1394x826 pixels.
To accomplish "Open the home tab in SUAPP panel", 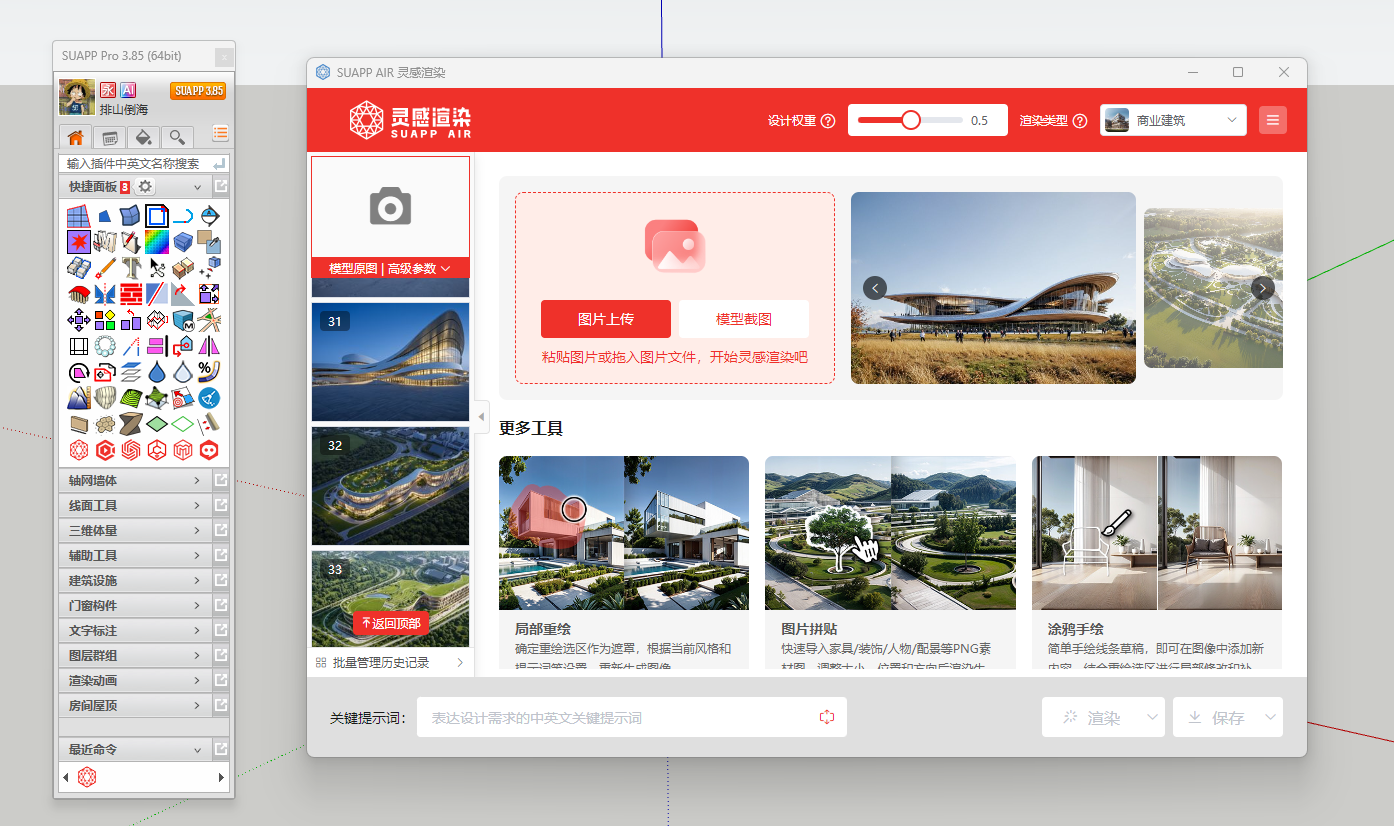I will pos(74,137).
